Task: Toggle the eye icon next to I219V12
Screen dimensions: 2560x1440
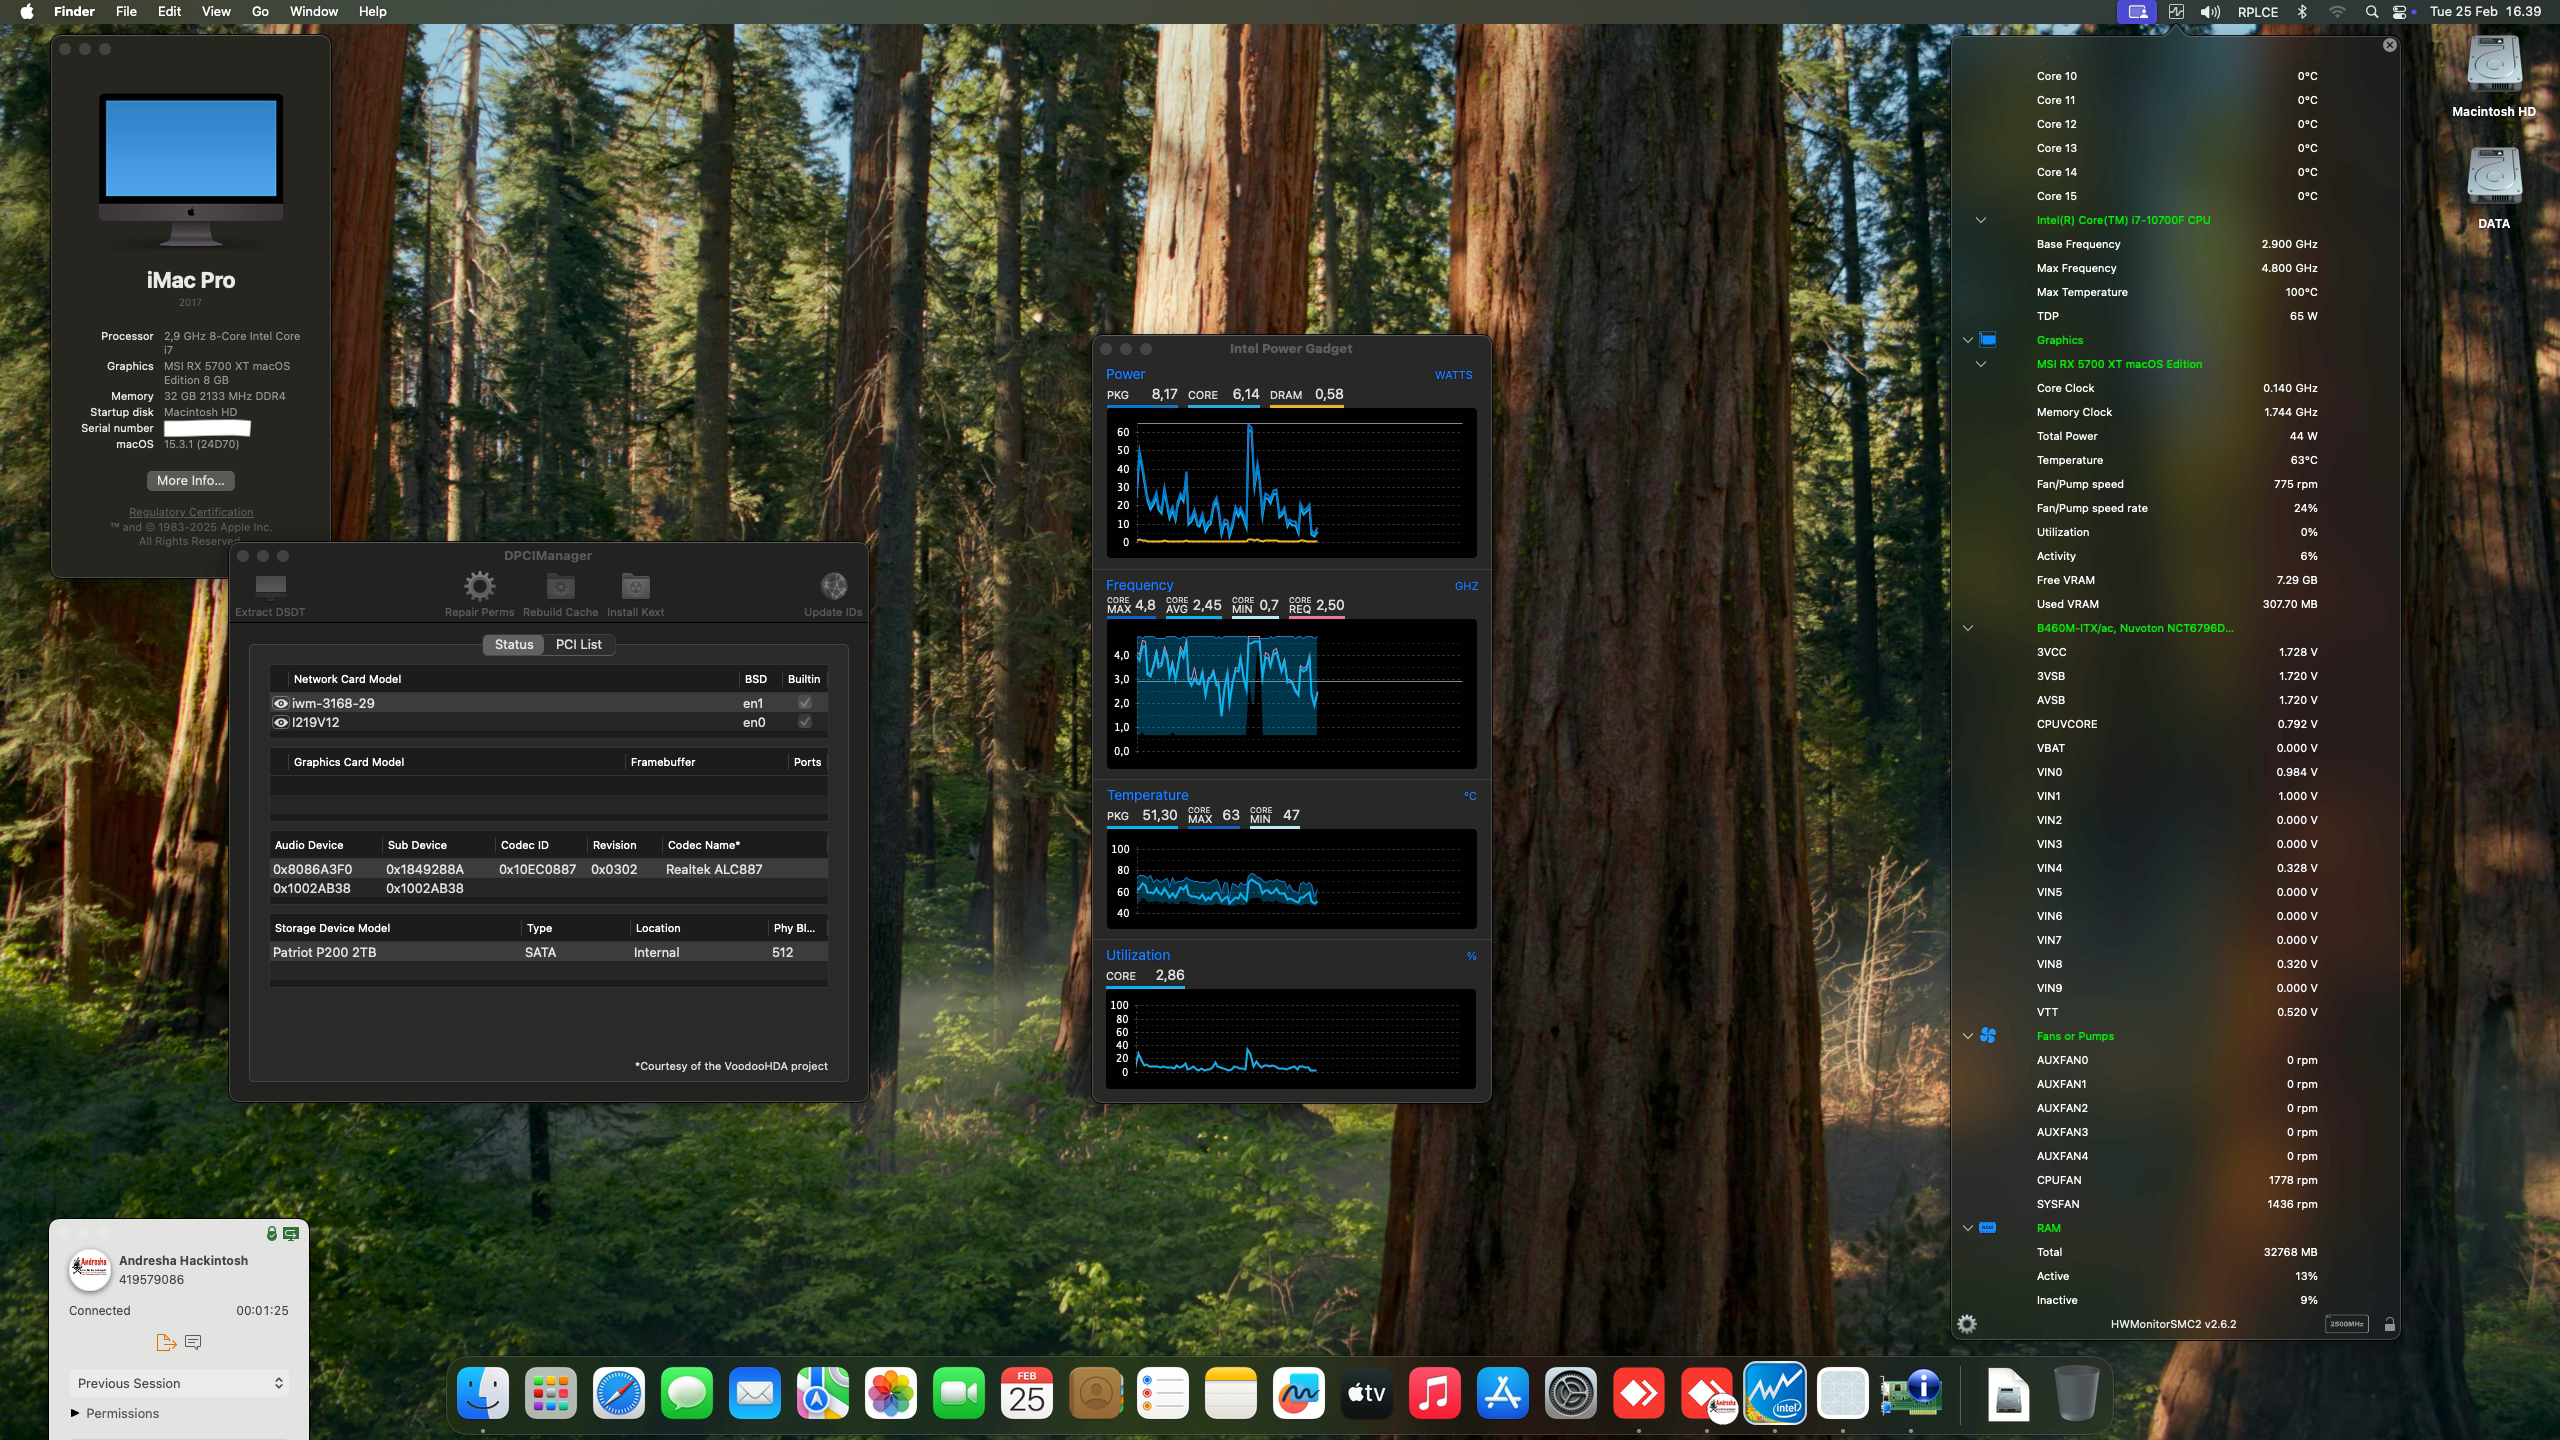Action: [281, 722]
